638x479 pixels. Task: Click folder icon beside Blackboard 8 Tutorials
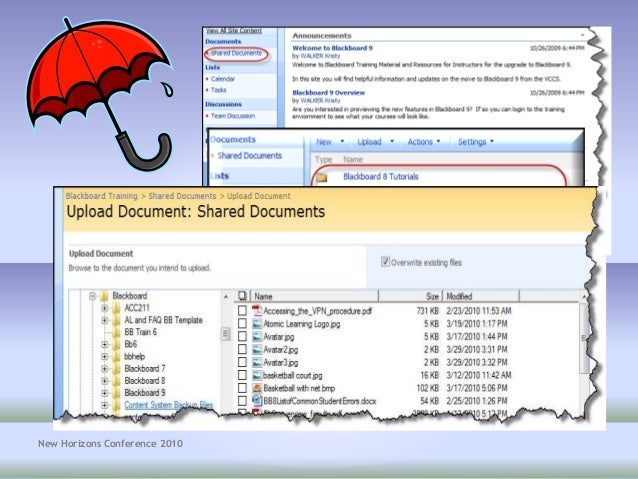[322, 177]
